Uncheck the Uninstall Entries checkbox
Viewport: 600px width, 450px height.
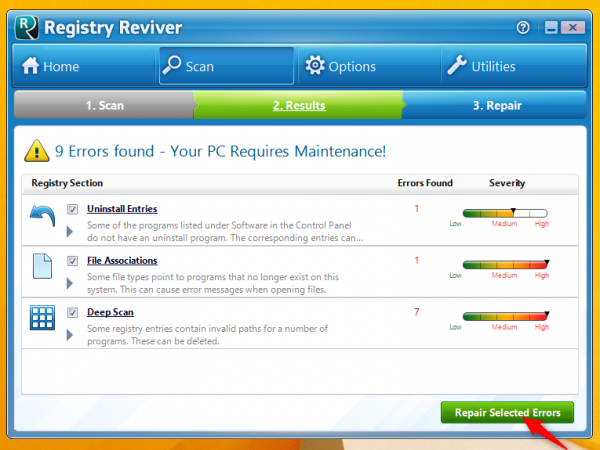(72, 209)
